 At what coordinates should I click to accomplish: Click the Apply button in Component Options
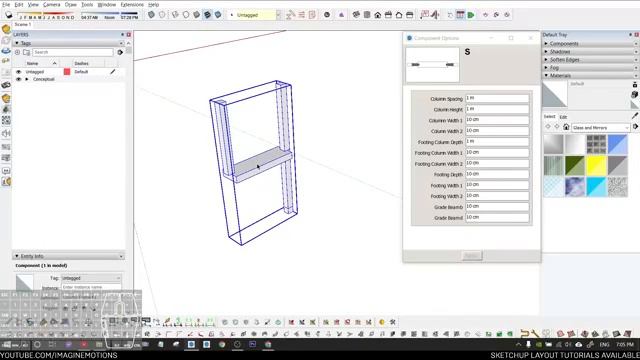pos(472,256)
